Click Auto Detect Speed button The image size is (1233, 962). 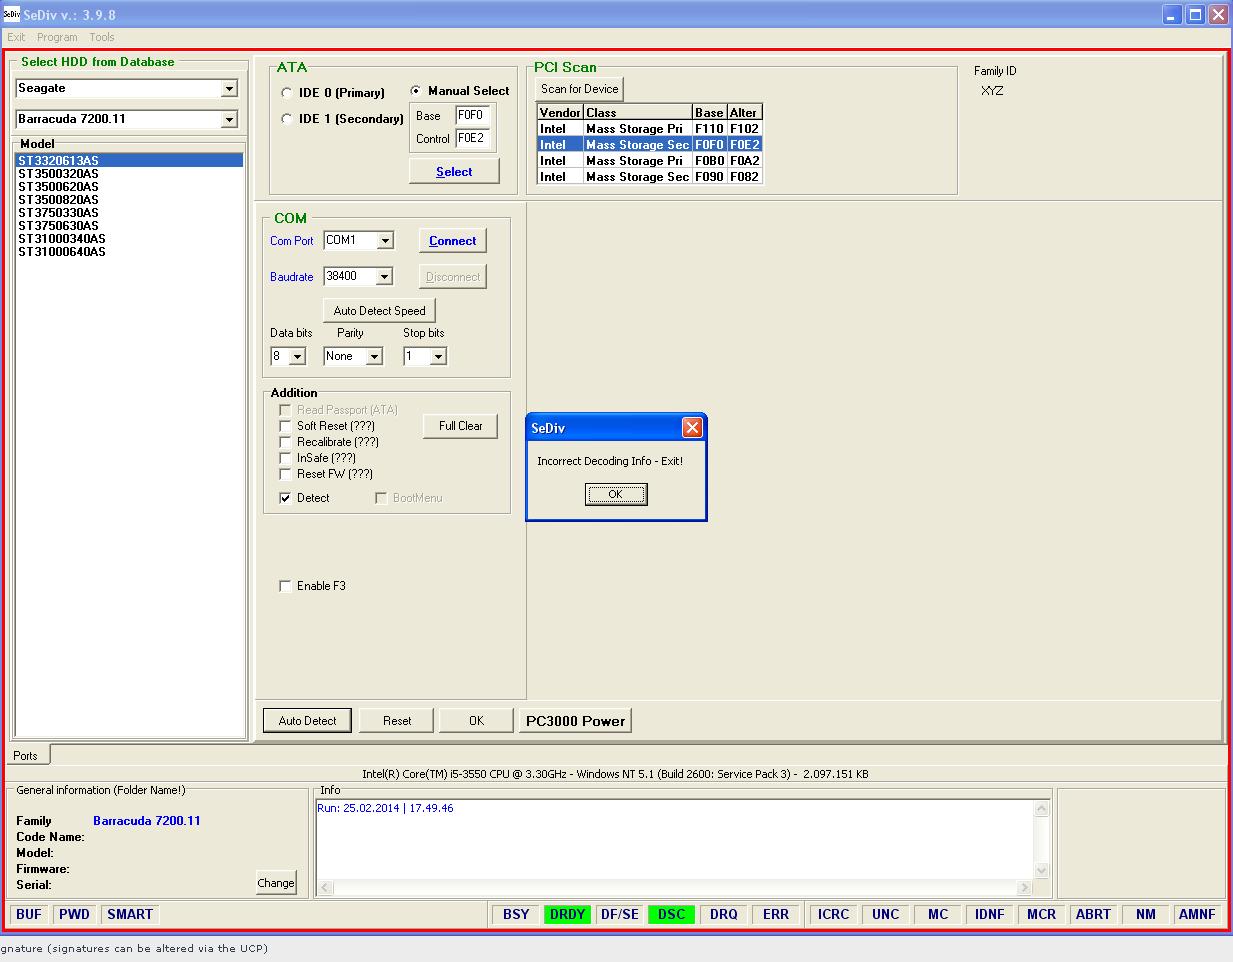point(380,311)
